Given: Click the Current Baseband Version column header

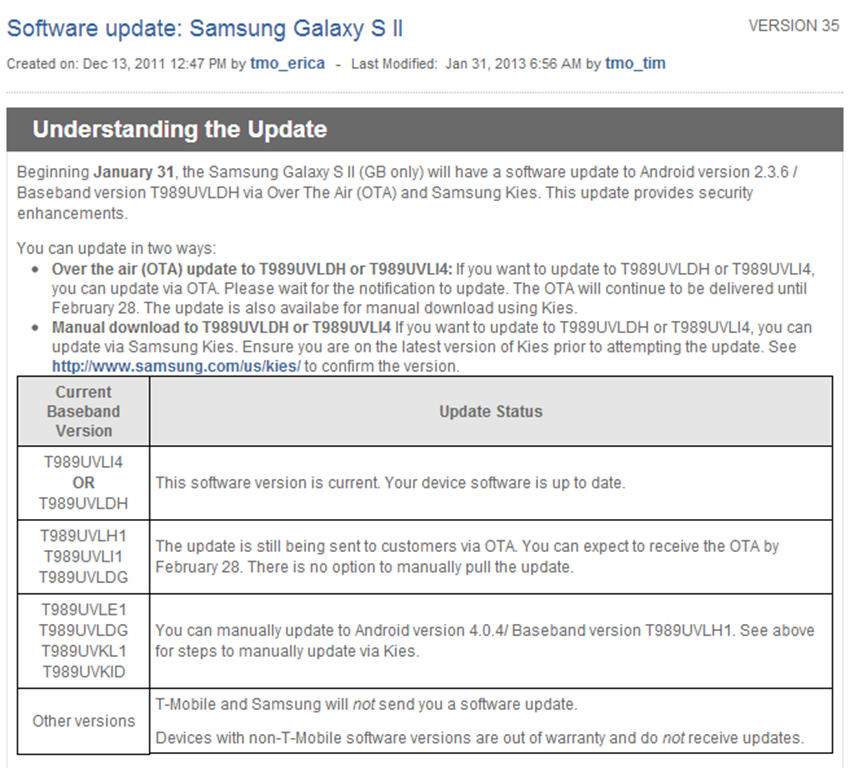Looking at the screenshot, I should (83, 411).
